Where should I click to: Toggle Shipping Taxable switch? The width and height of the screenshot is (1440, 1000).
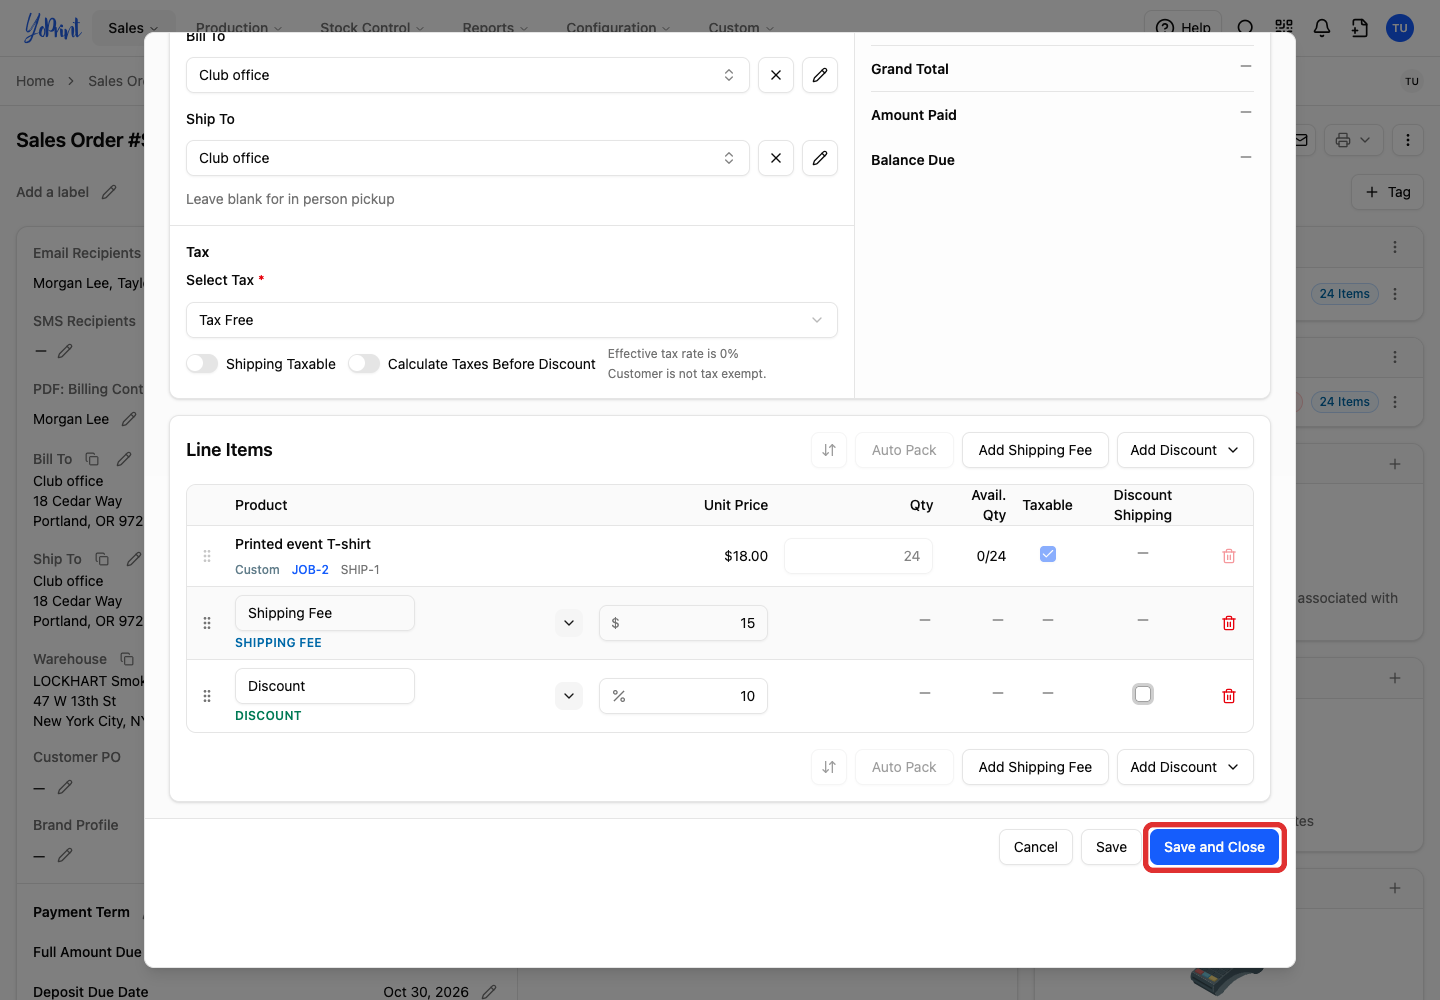click(202, 364)
